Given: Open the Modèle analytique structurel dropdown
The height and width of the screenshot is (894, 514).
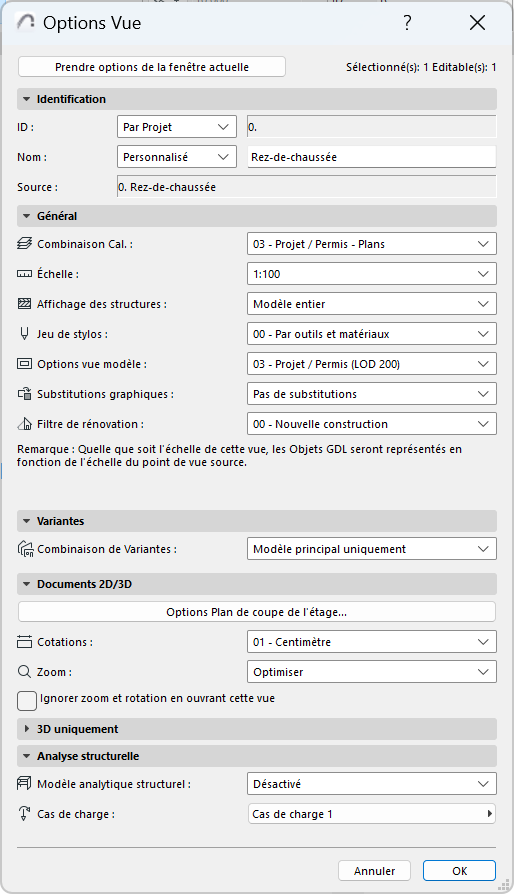Looking at the screenshot, I should point(372,784).
